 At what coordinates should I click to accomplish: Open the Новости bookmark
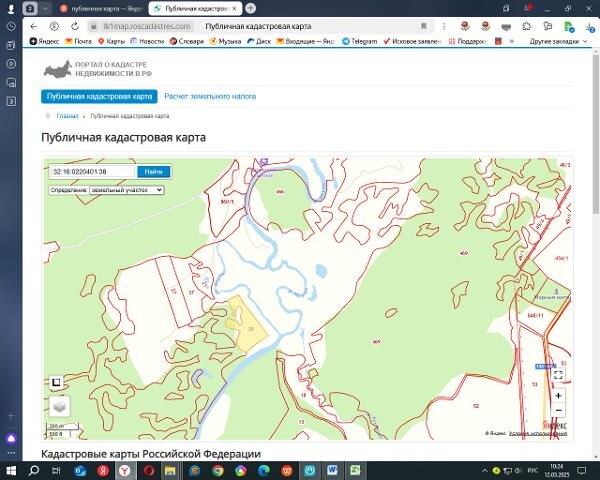tap(147, 41)
